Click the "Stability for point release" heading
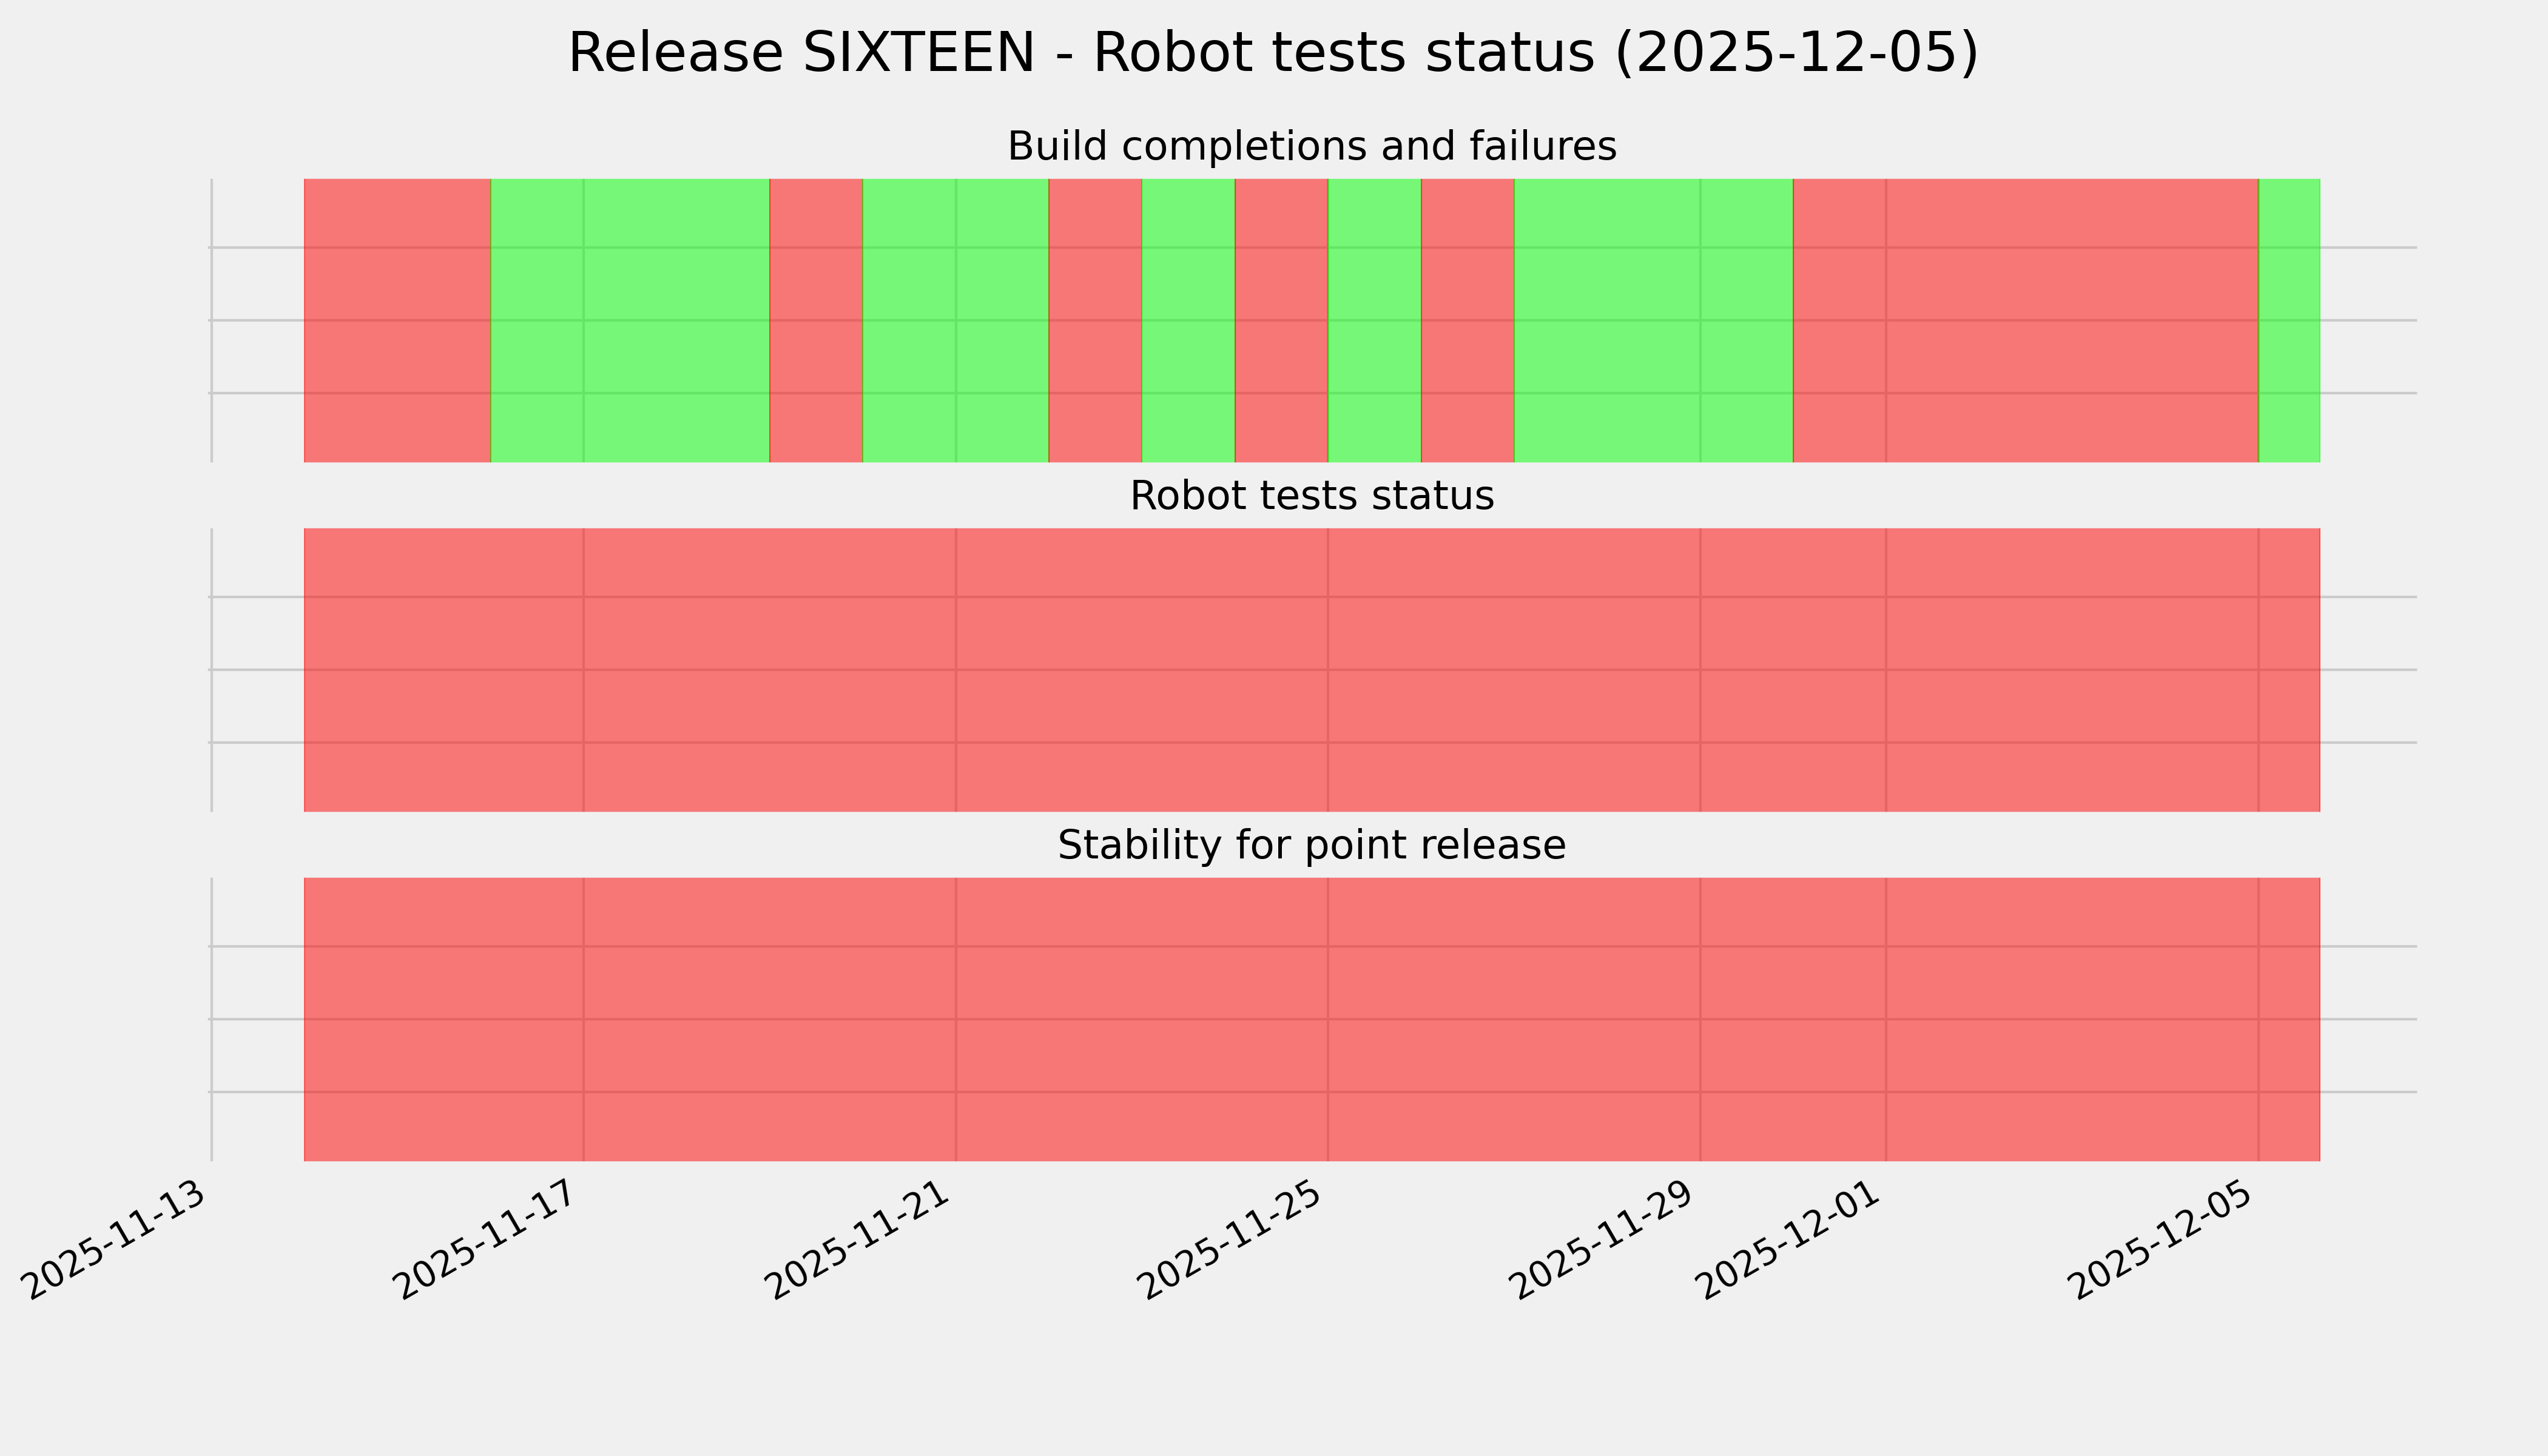Screen dimensions: 2548x1456 [x=1311, y=846]
